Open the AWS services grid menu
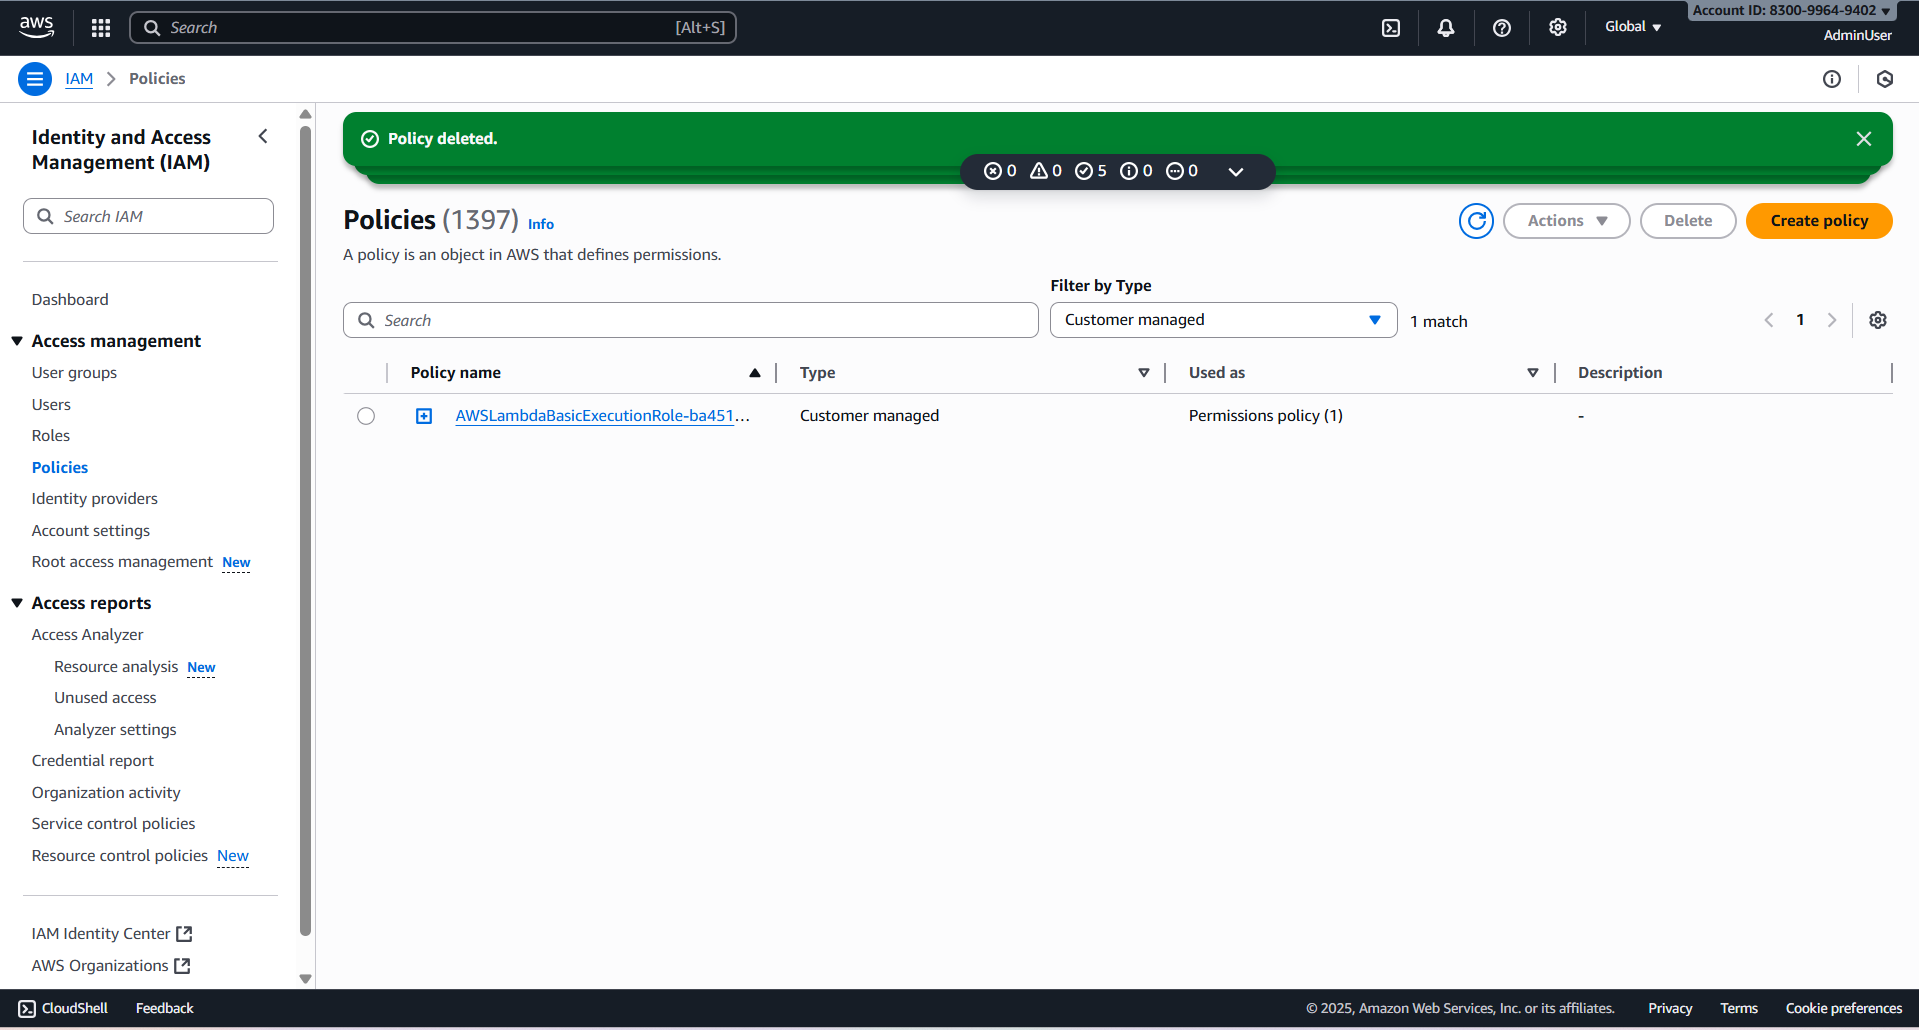Viewport: 1919px width, 1030px height. pyautogui.click(x=101, y=28)
